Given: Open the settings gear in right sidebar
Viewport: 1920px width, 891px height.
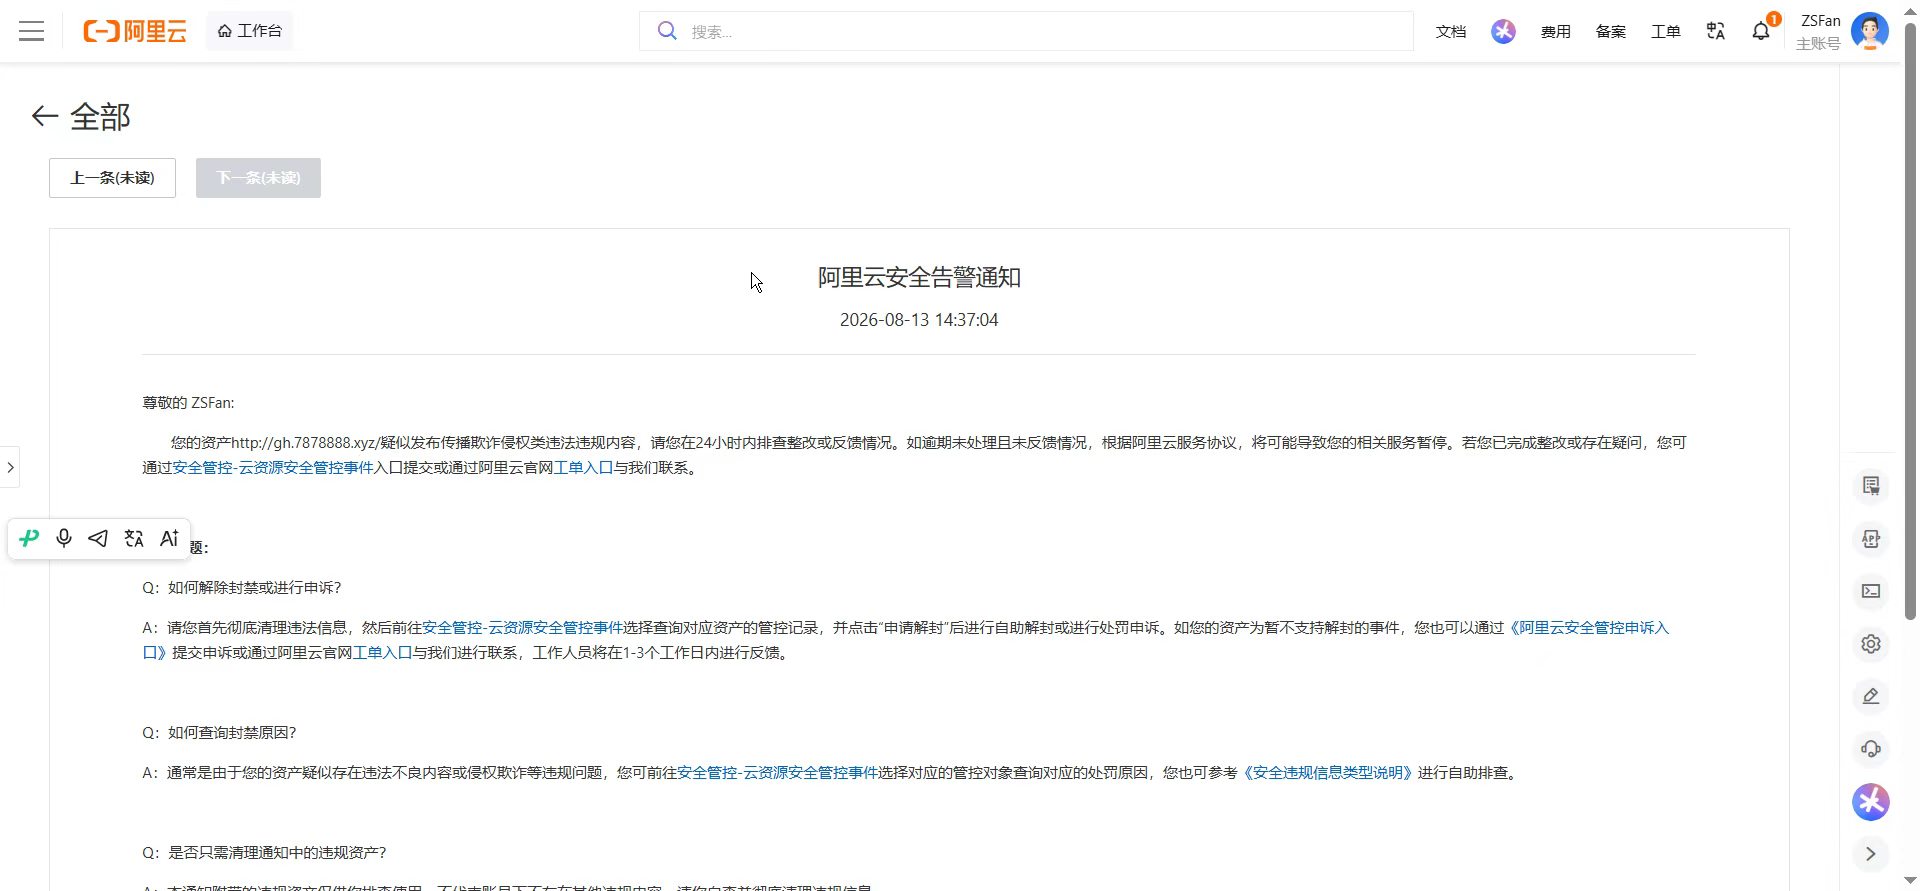Looking at the screenshot, I should click(x=1871, y=644).
